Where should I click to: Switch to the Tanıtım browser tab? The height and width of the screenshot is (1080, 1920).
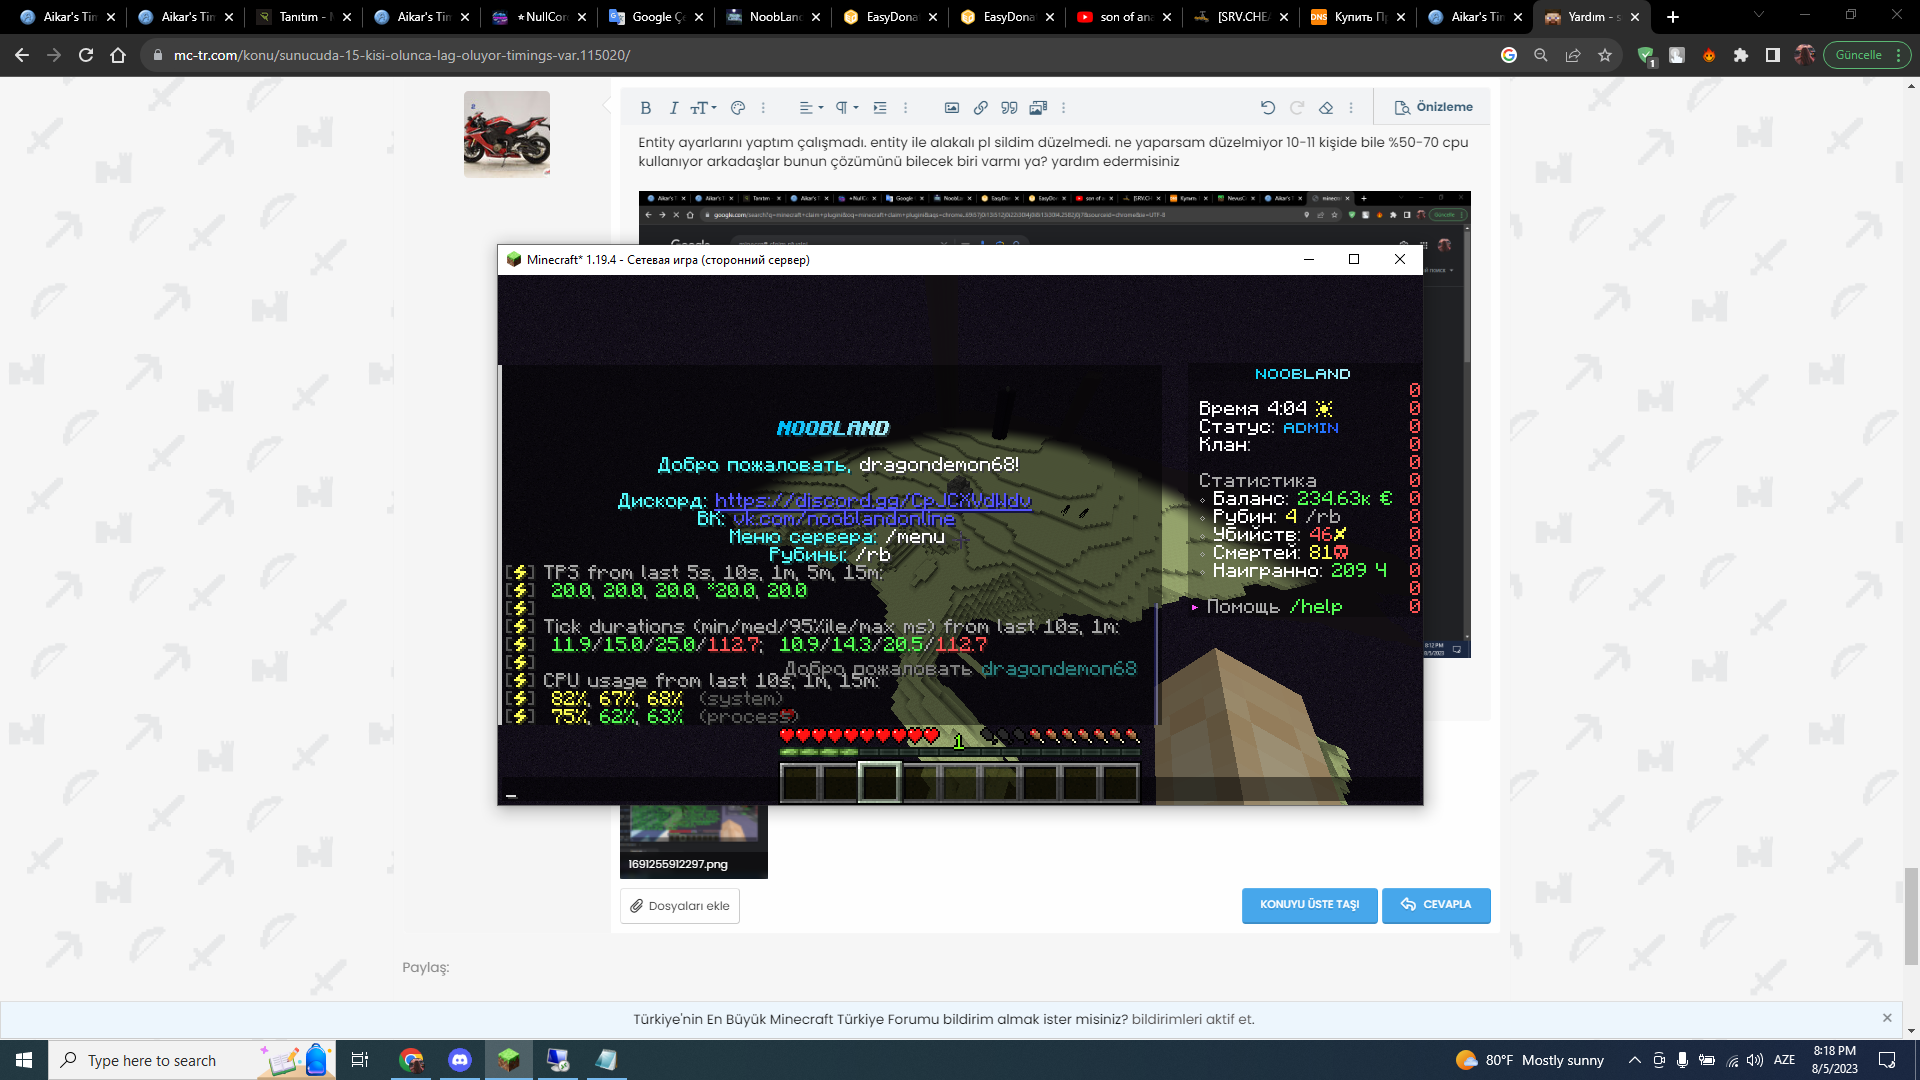click(x=304, y=17)
